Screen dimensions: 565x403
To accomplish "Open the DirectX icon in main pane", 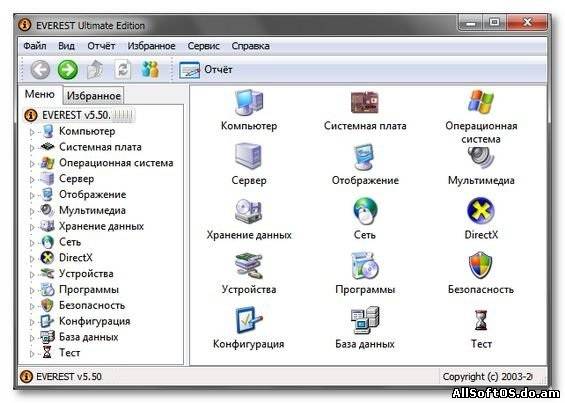I will click(481, 211).
